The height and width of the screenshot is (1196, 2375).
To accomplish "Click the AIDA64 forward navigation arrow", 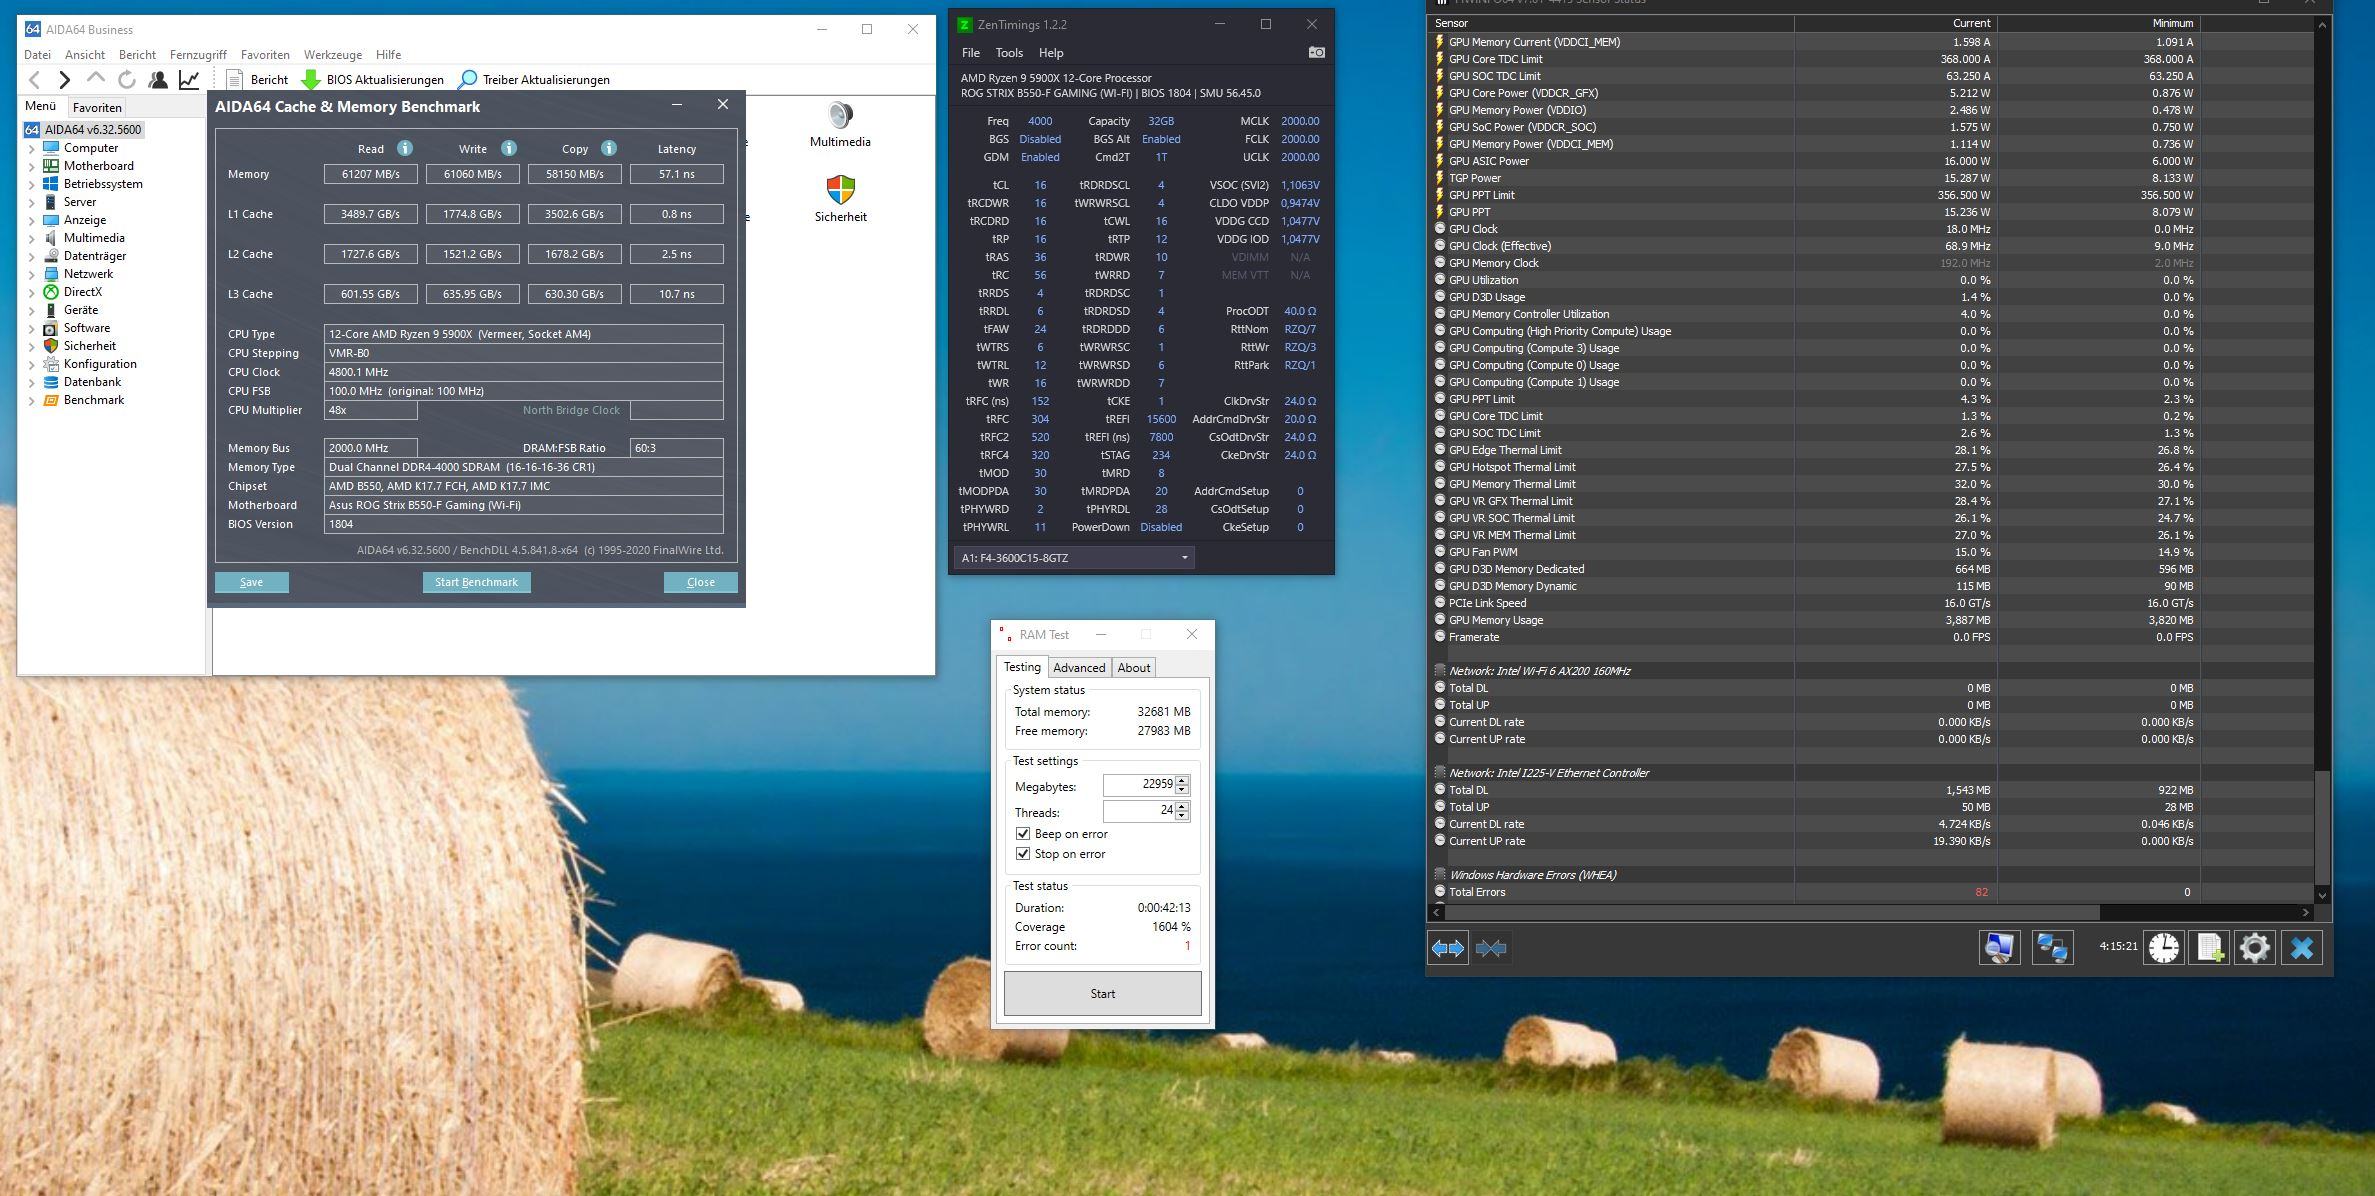I will [65, 80].
